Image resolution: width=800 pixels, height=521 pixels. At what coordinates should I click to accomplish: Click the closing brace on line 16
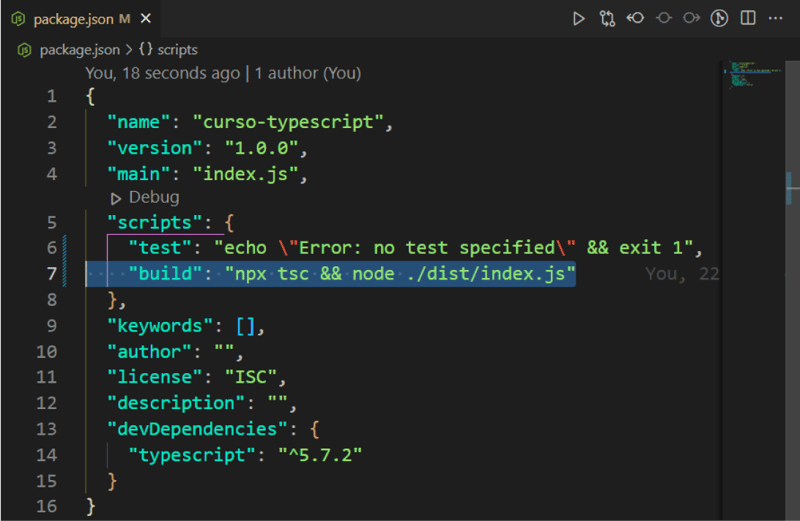[90, 507]
